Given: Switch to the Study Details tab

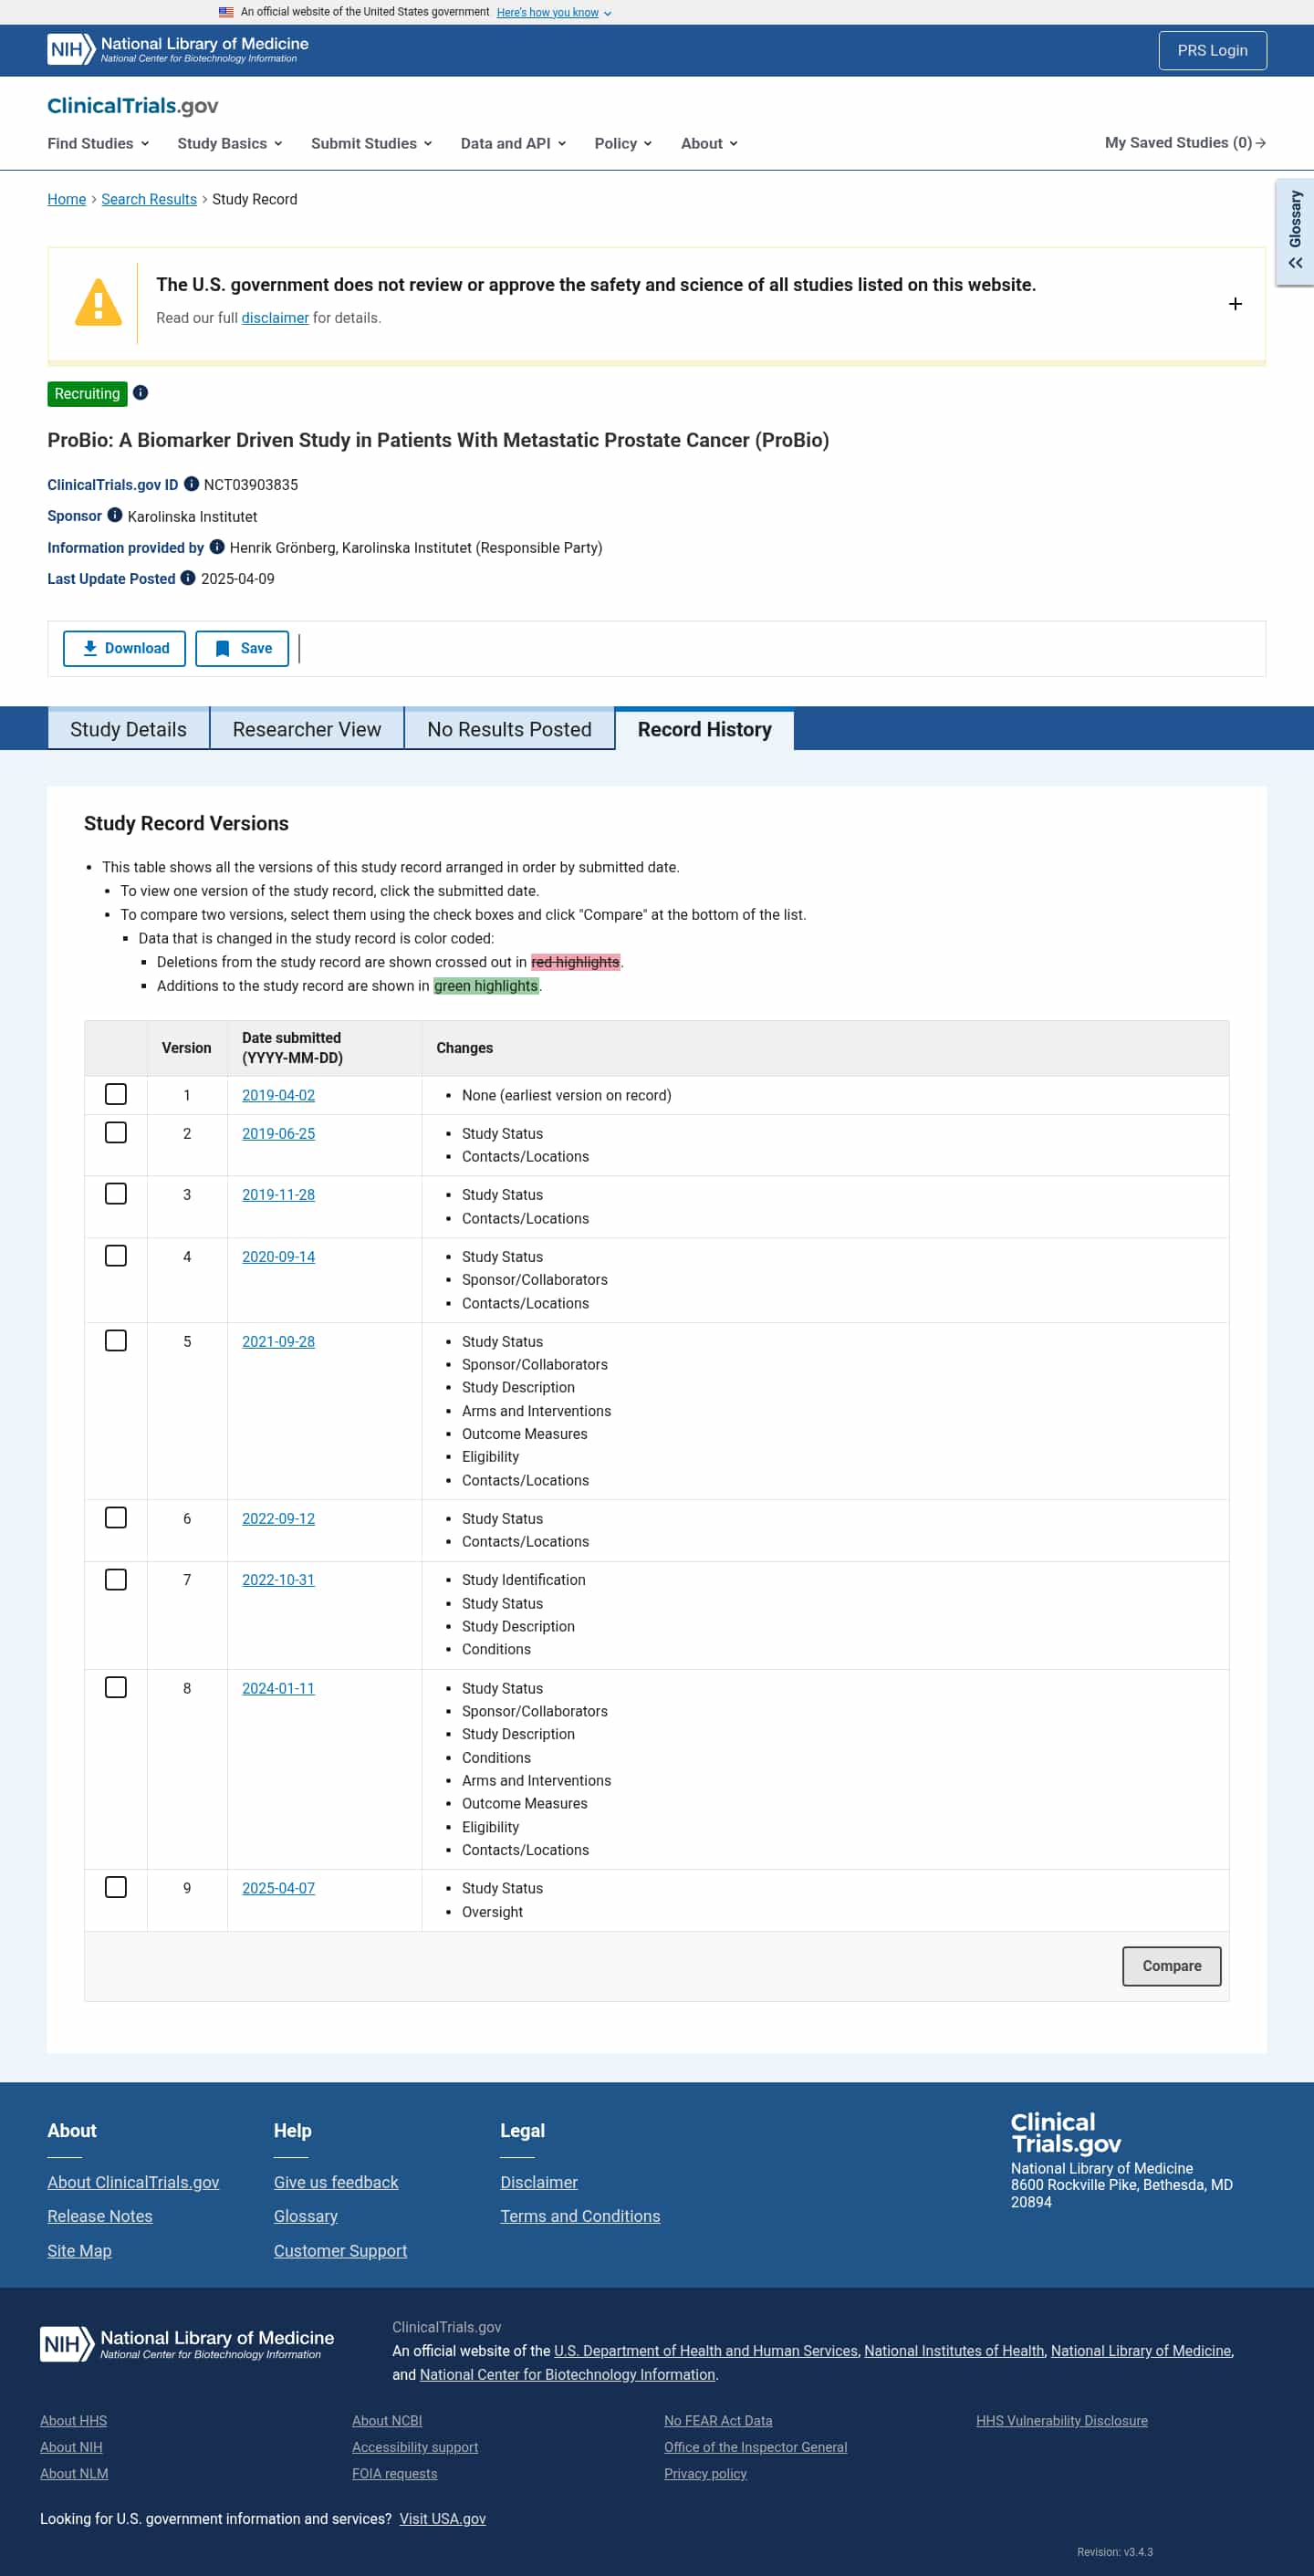Looking at the screenshot, I should click(128, 729).
